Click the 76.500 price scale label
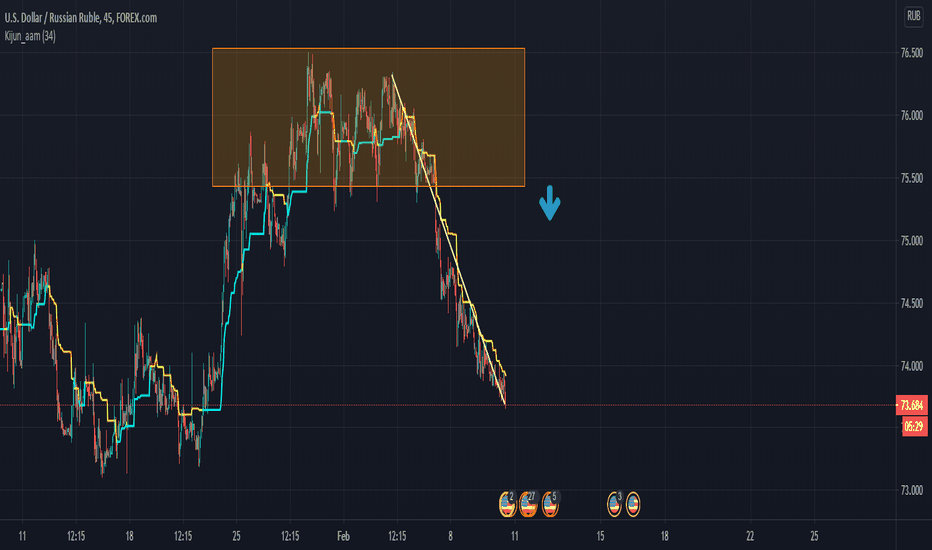Screen dimensions: 932x550 click(x=912, y=53)
